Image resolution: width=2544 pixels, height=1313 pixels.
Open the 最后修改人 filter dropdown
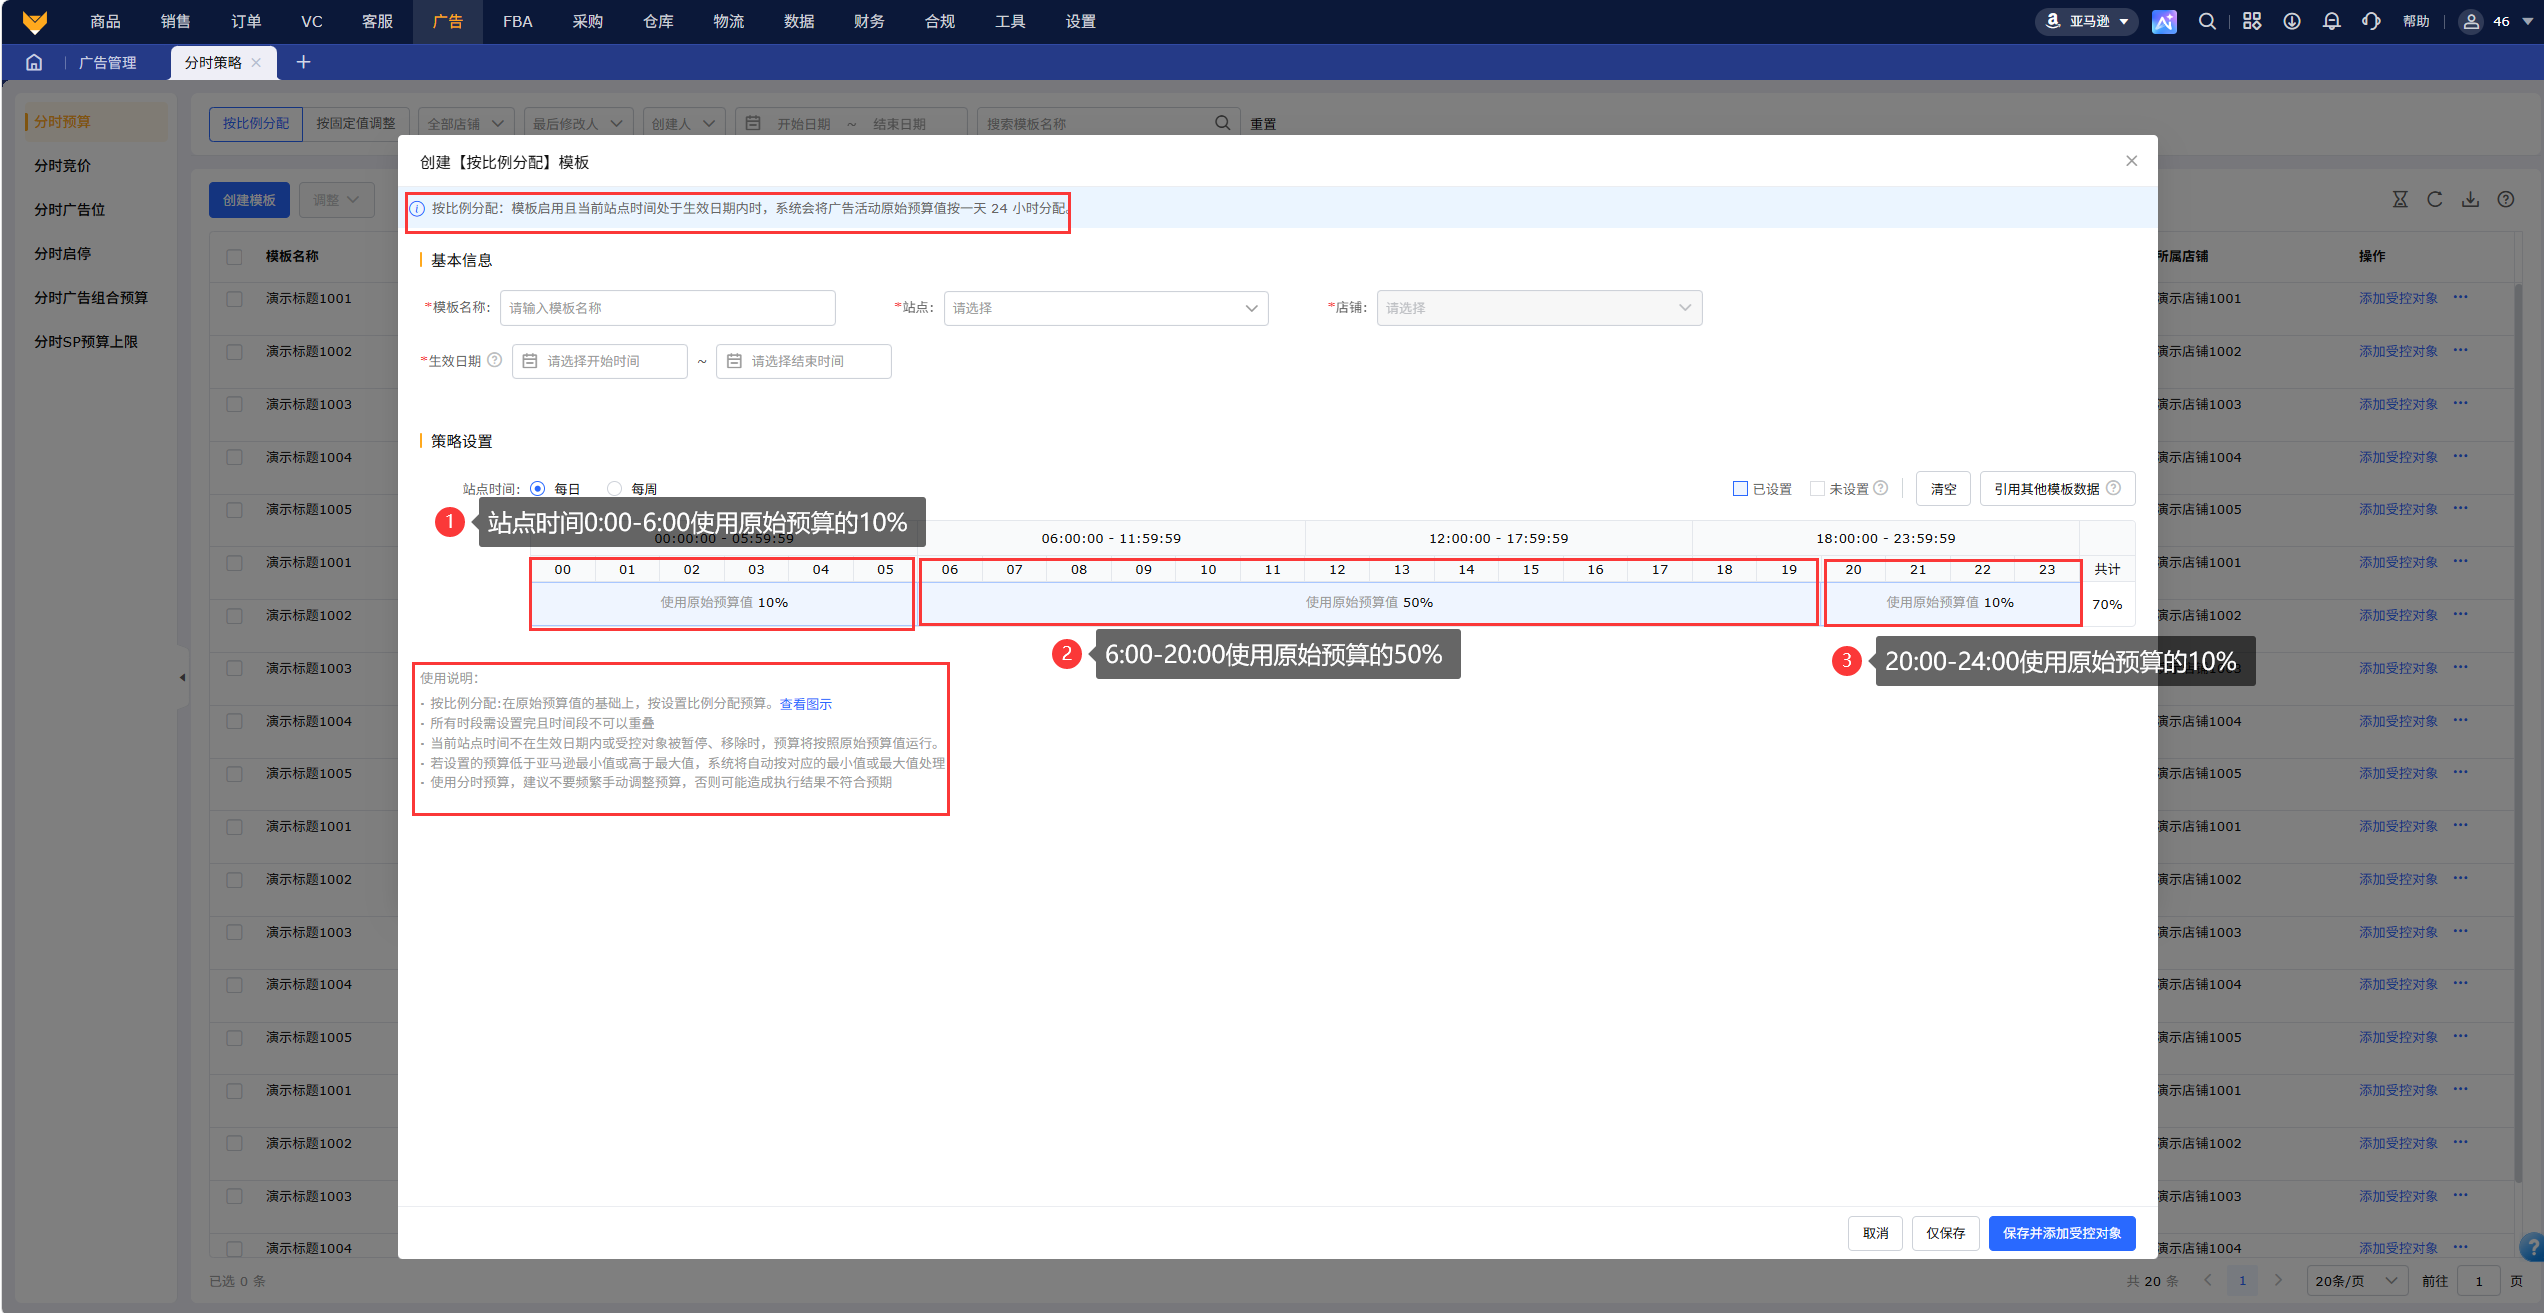pos(578,123)
